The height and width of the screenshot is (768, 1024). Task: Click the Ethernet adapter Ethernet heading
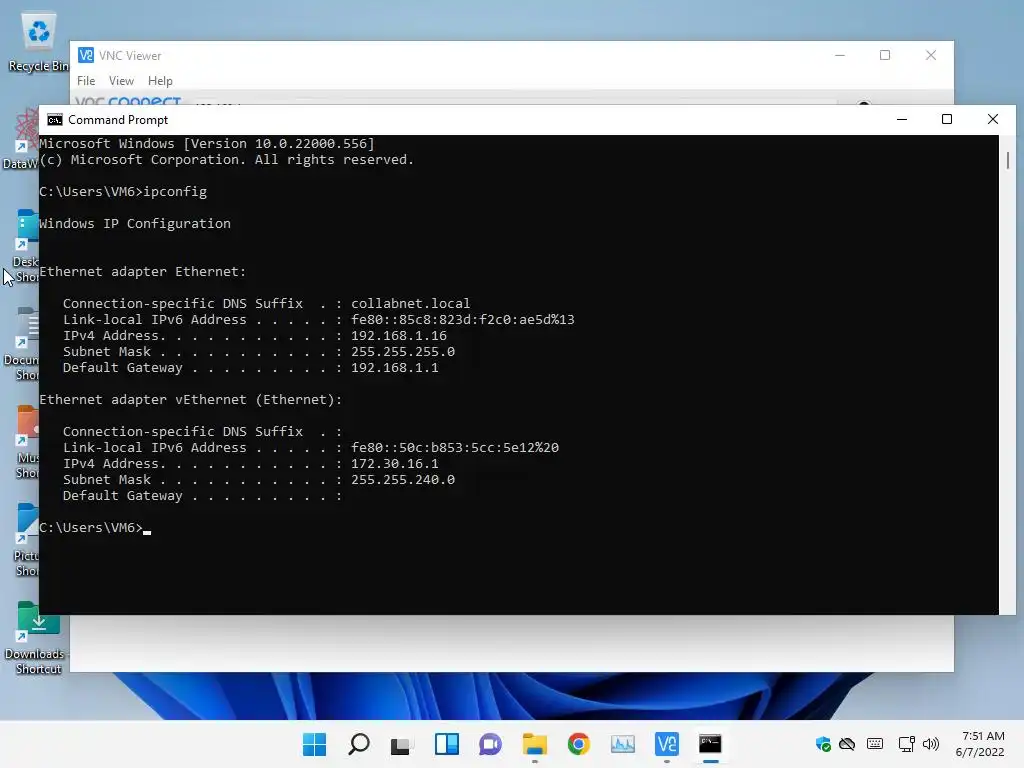142,272
